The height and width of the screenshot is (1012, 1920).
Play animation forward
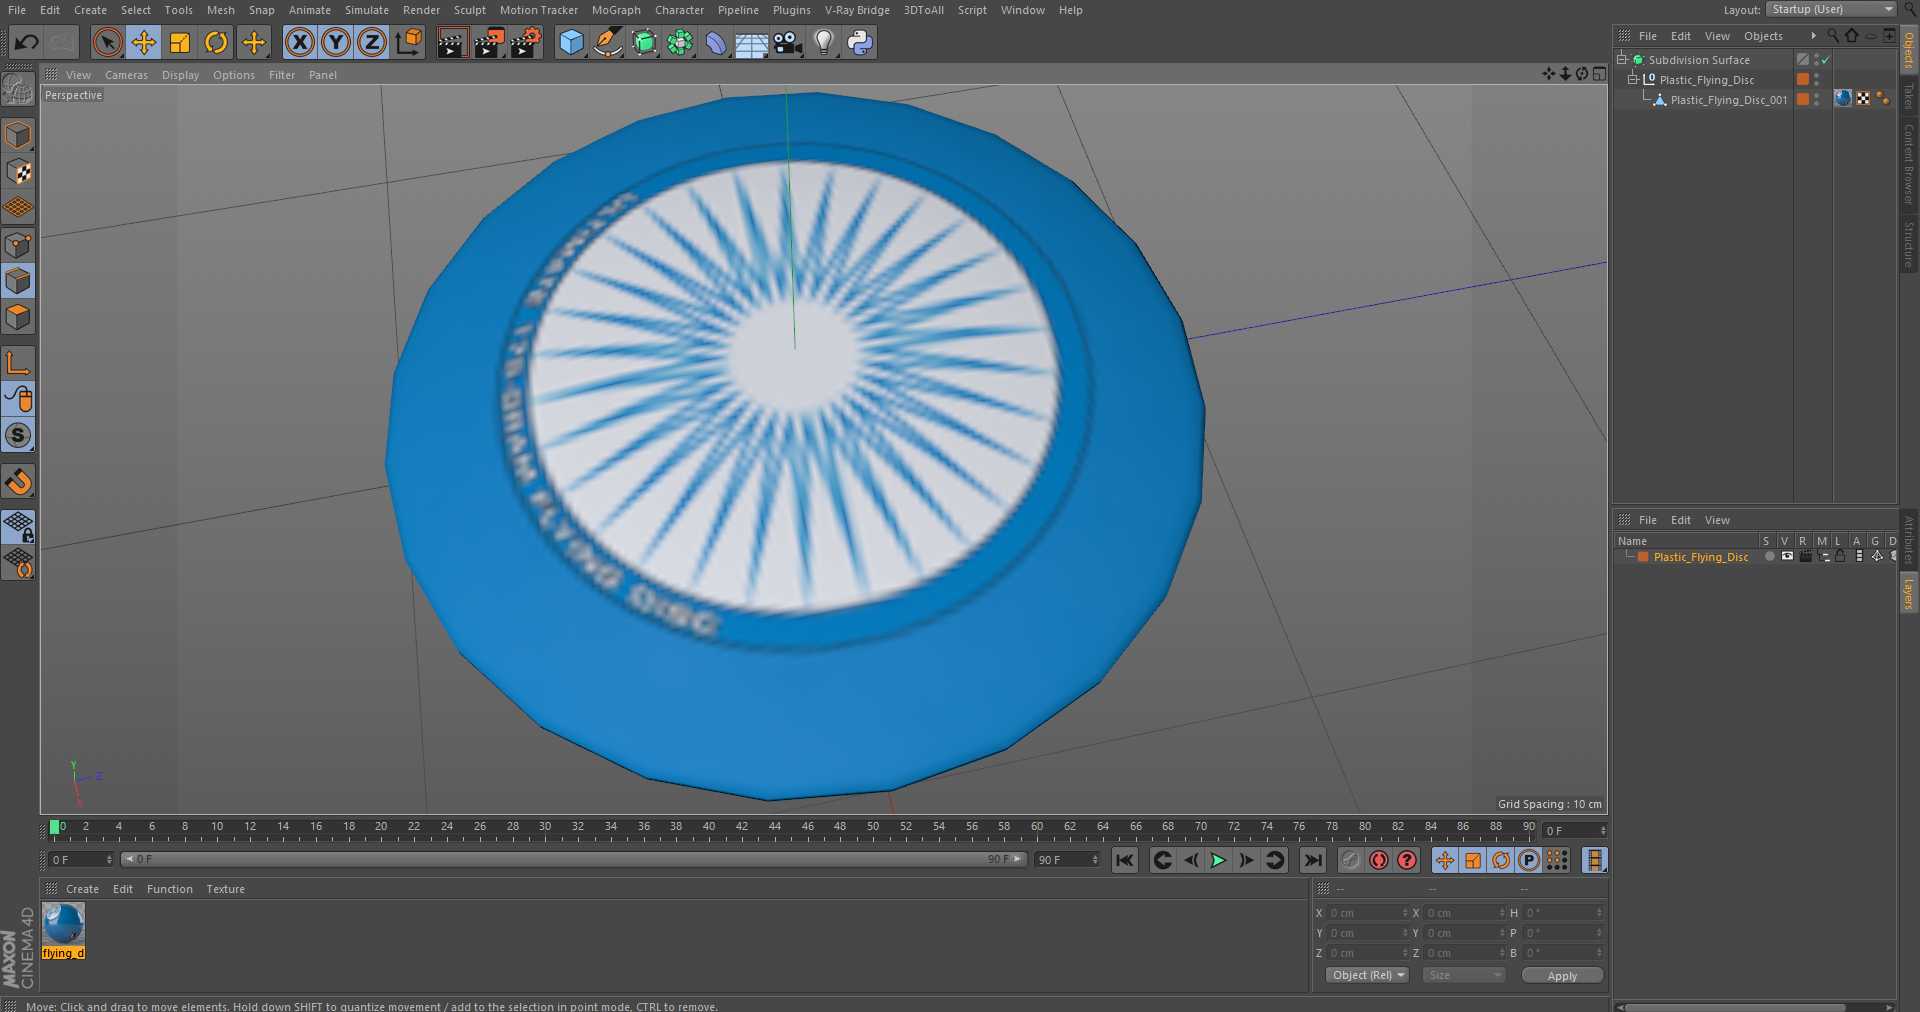click(1218, 860)
